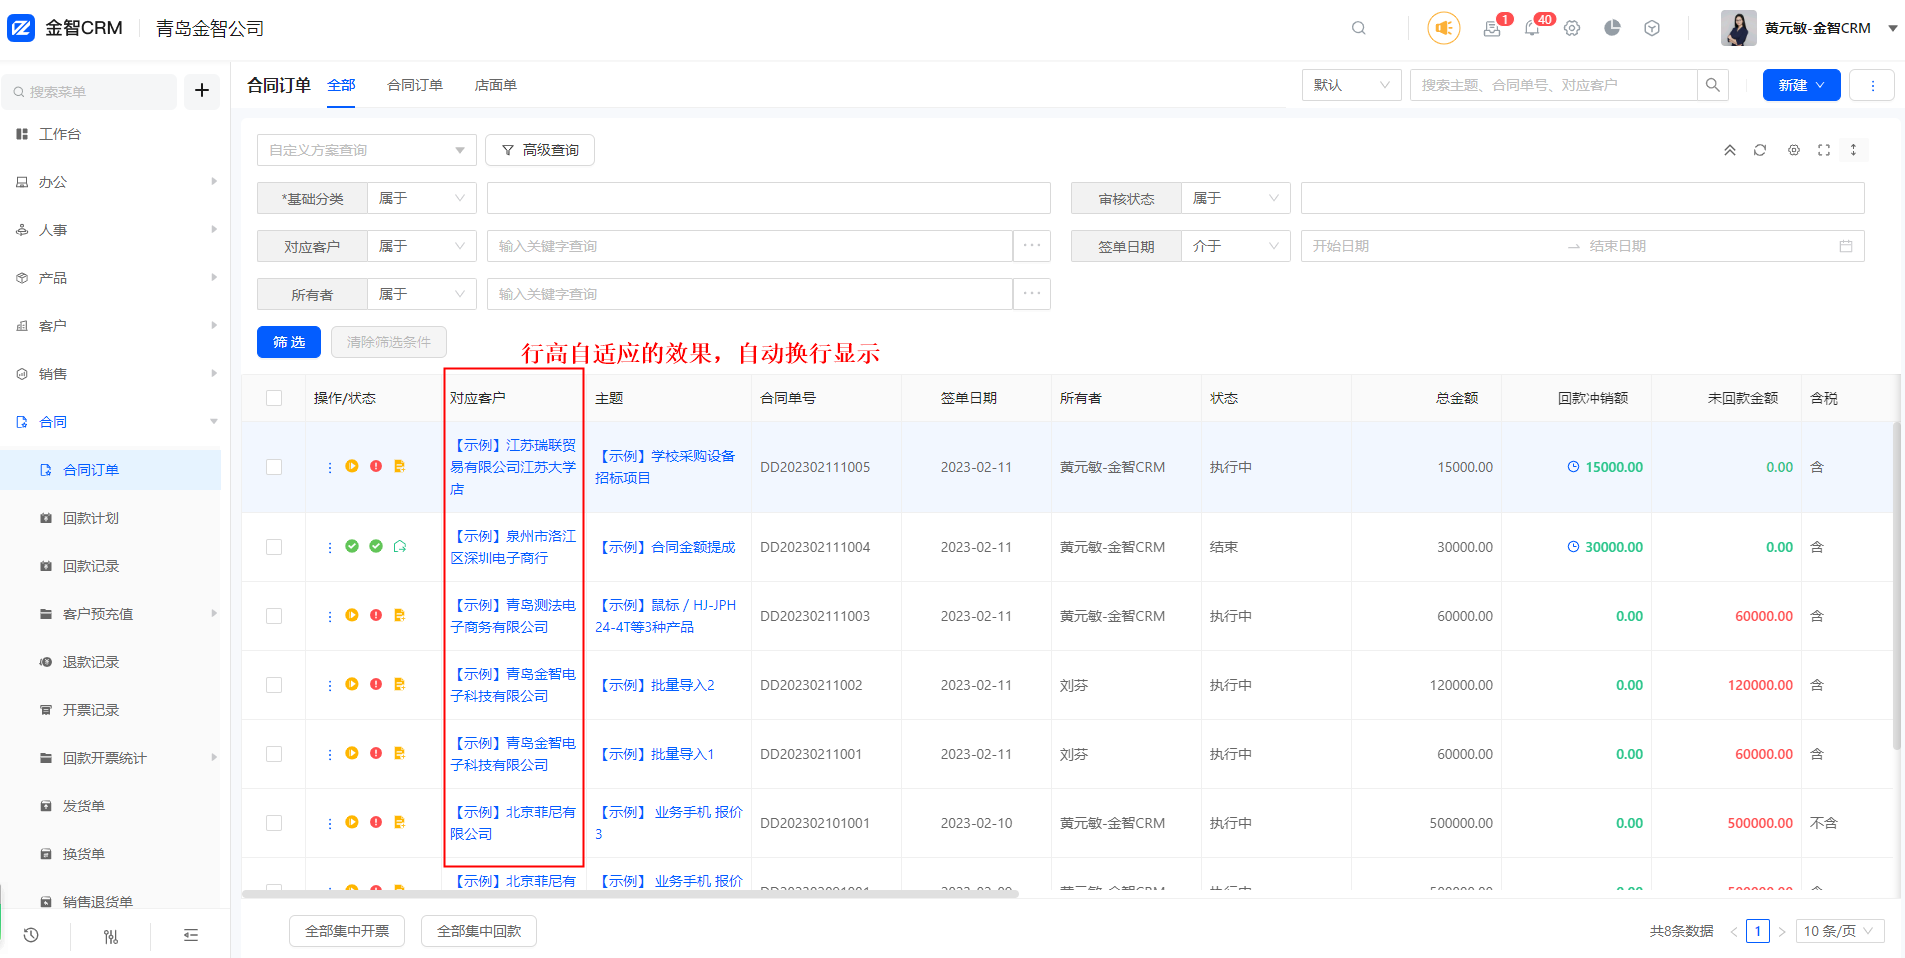This screenshot has width=1905, height=958.
Task: Open the 默认 view dropdown
Action: click(1352, 85)
